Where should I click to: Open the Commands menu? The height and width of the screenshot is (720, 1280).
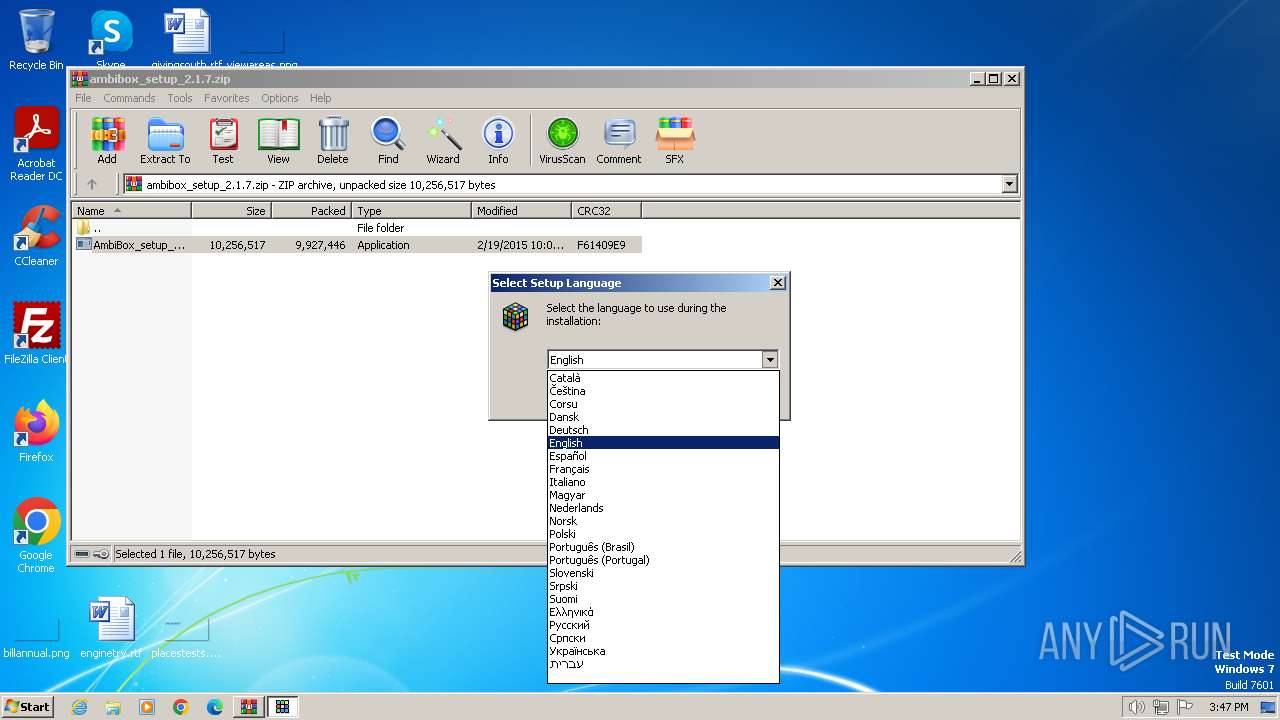coord(129,98)
